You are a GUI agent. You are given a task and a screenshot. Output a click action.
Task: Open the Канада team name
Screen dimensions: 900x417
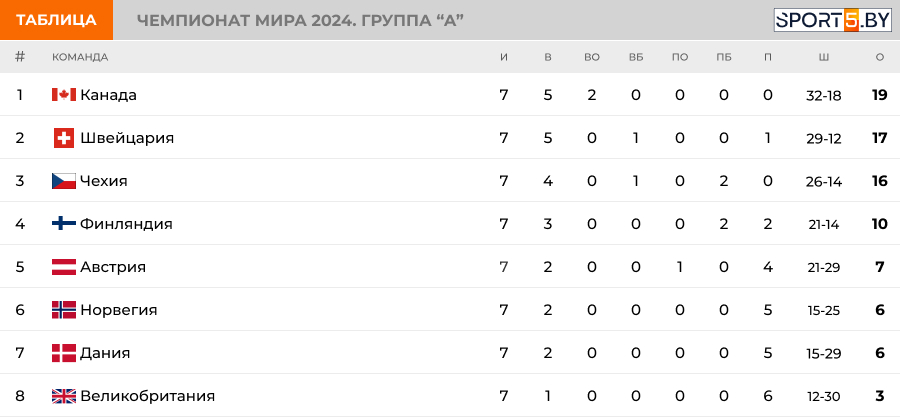coord(108,95)
